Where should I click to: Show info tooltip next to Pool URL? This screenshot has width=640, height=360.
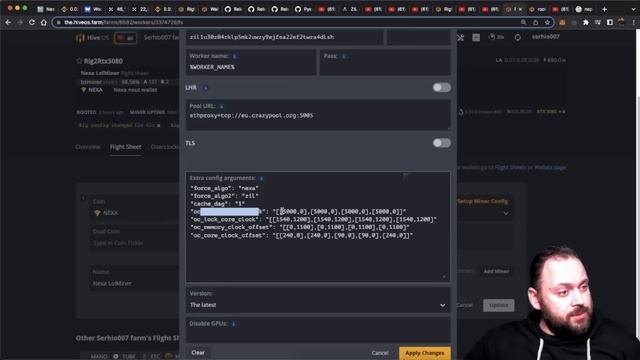[x=221, y=106]
